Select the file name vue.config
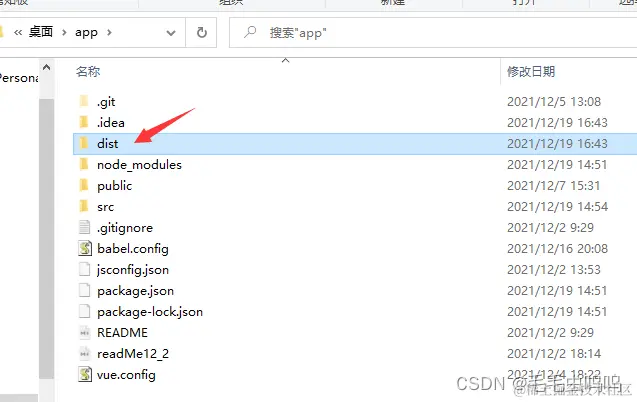The height and width of the screenshot is (402, 637). tap(126, 375)
